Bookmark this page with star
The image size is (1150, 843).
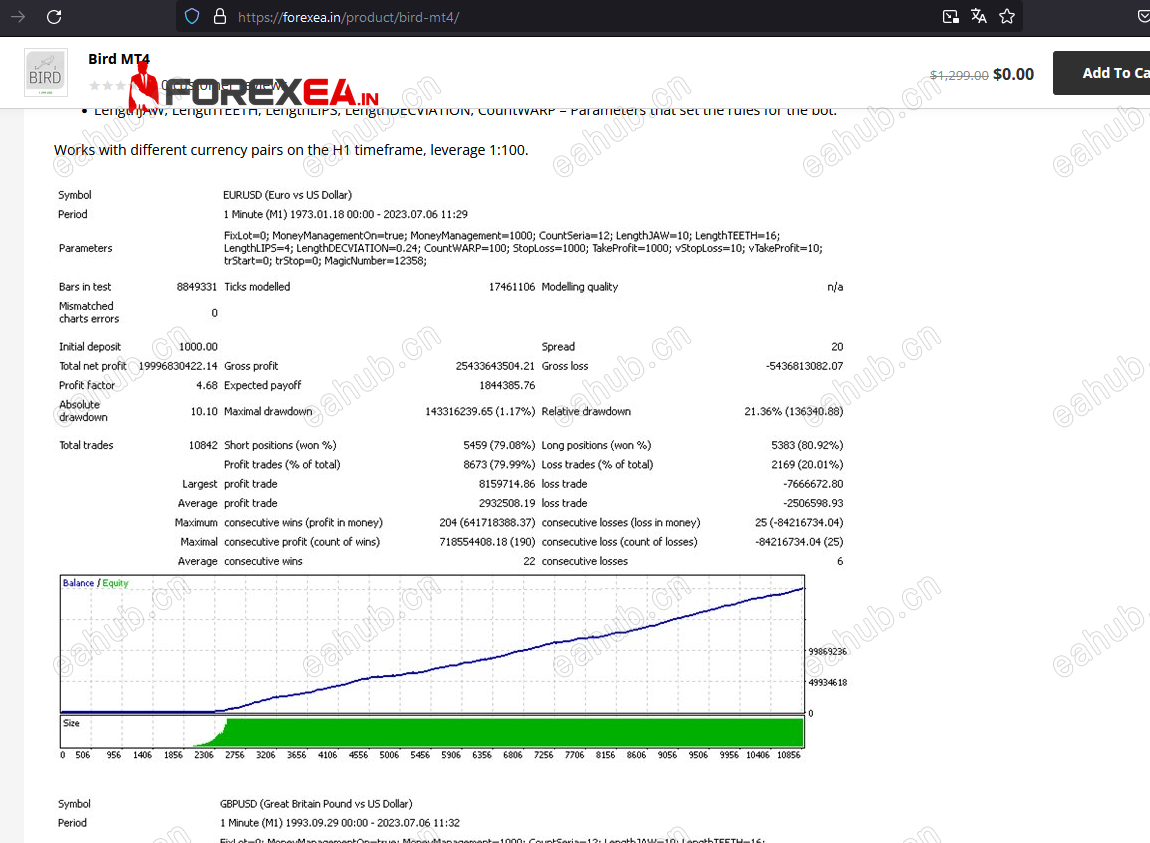point(1007,16)
